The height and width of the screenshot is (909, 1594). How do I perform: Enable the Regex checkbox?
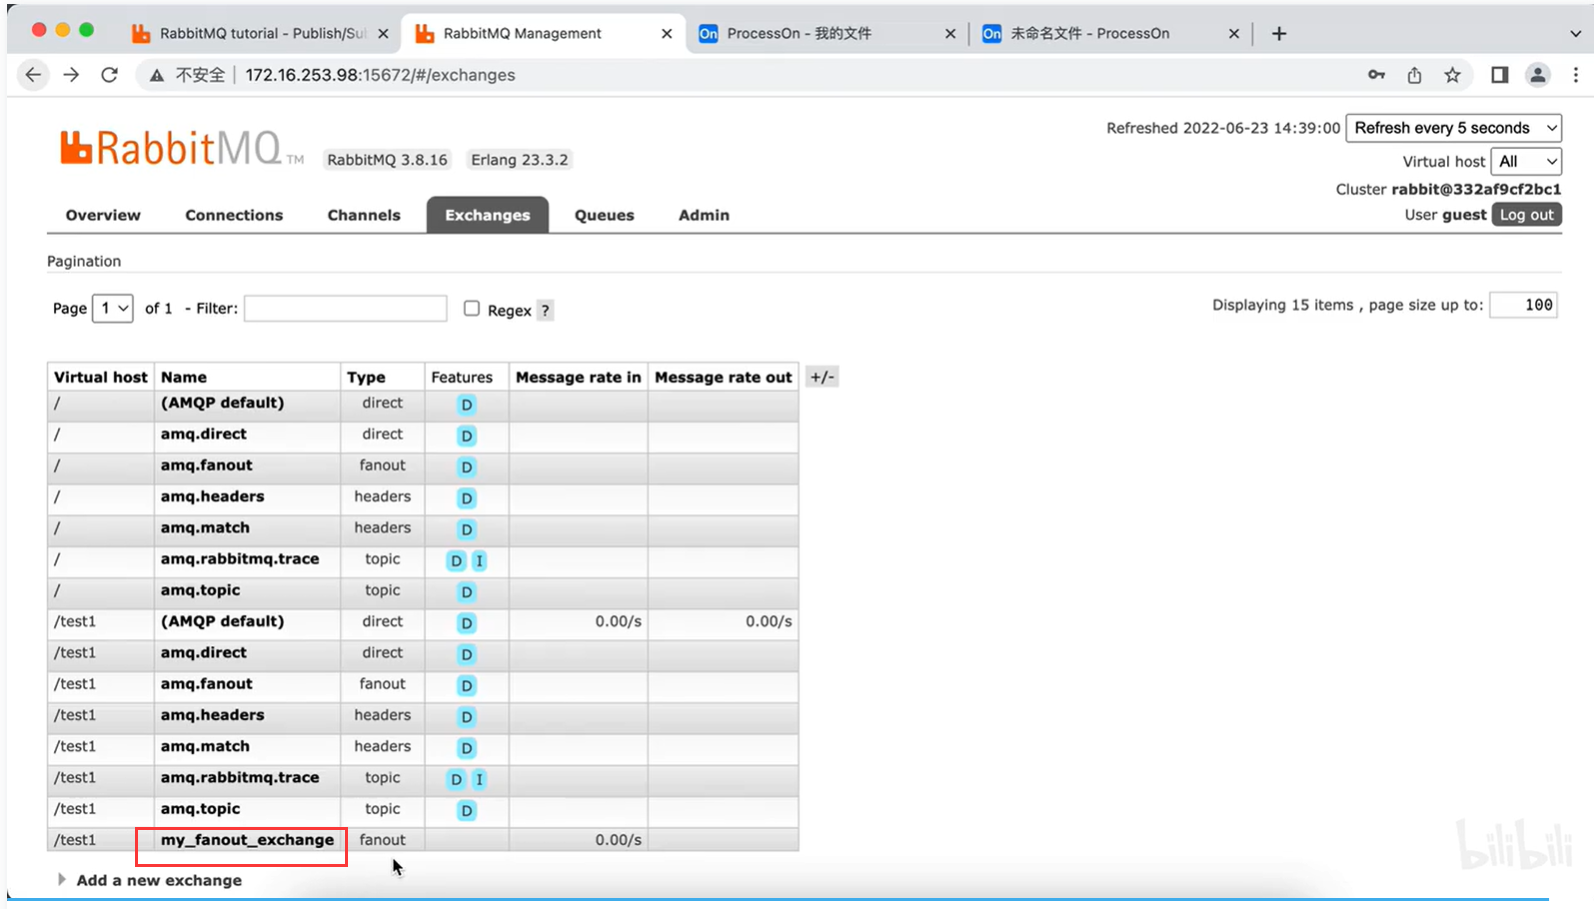click(472, 309)
